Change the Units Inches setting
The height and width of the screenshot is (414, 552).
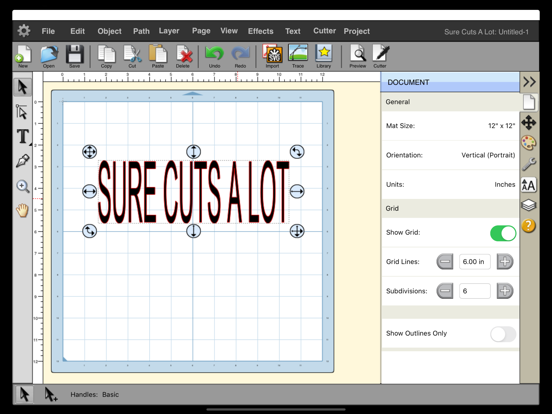[x=450, y=184]
